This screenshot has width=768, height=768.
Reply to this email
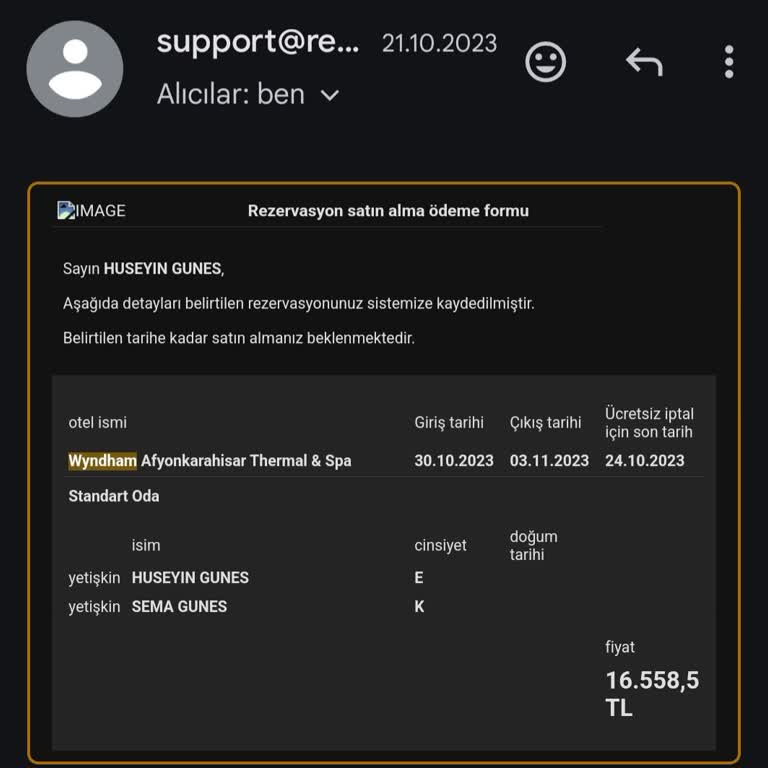[644, 62]
